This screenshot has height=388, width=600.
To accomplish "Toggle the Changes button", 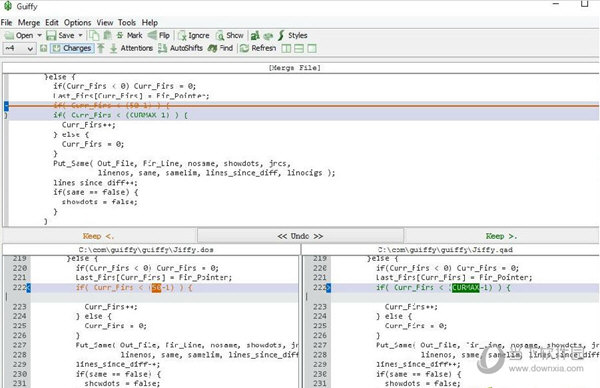I will tap(72, 48).
